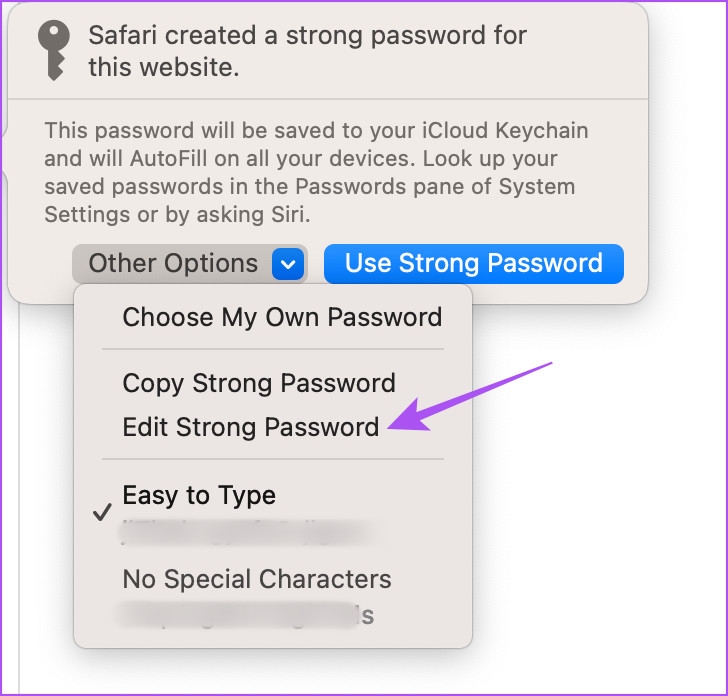Click the 'System Settings' mention in description
This screenshot has width=728, height=696.
click(310, 201)
